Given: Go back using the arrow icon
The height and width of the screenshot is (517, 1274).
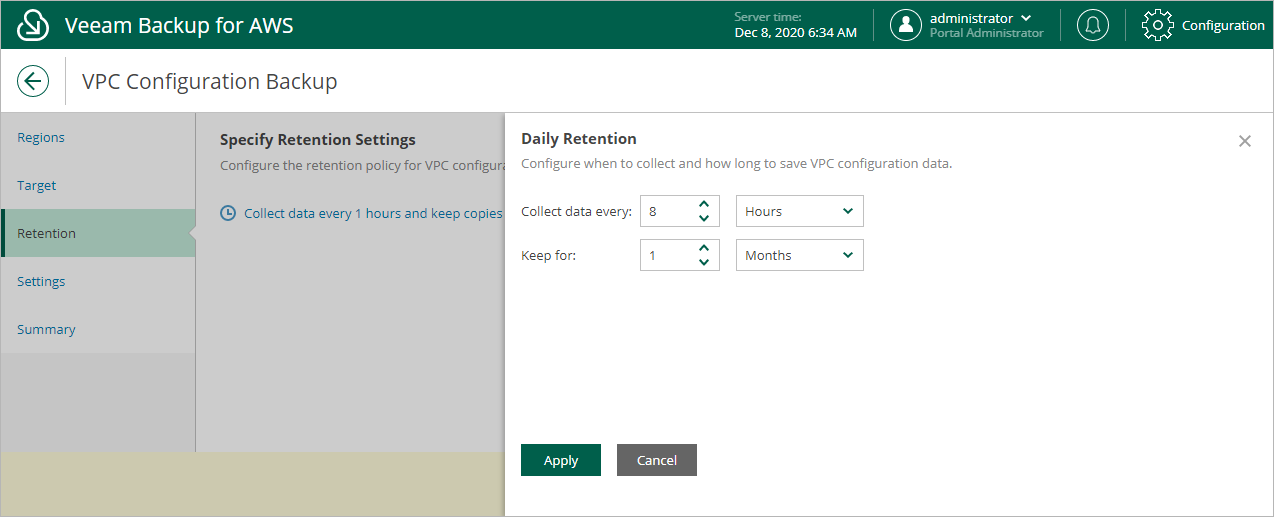Looking at the screenshot, I should pyautogui.click(x=33, y=81).
